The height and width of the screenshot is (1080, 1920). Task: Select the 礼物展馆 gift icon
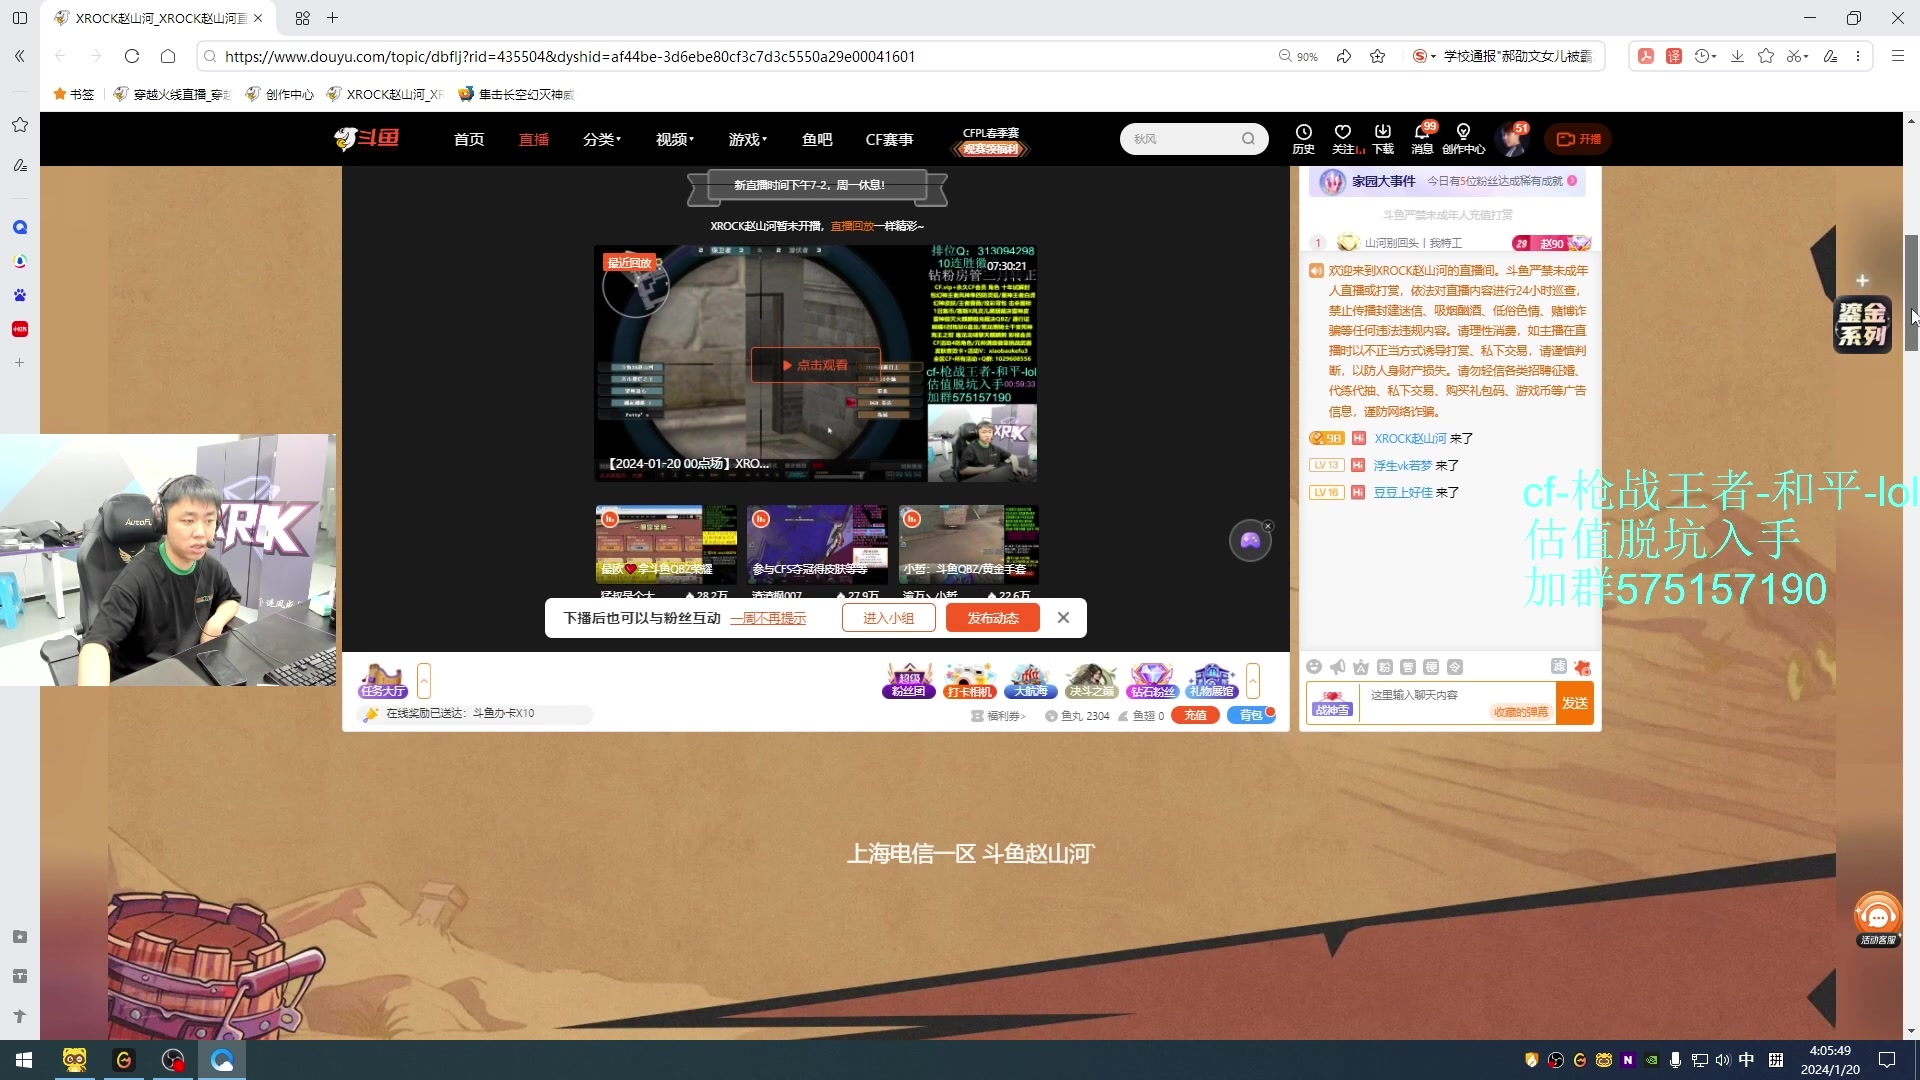[1212, 681]
